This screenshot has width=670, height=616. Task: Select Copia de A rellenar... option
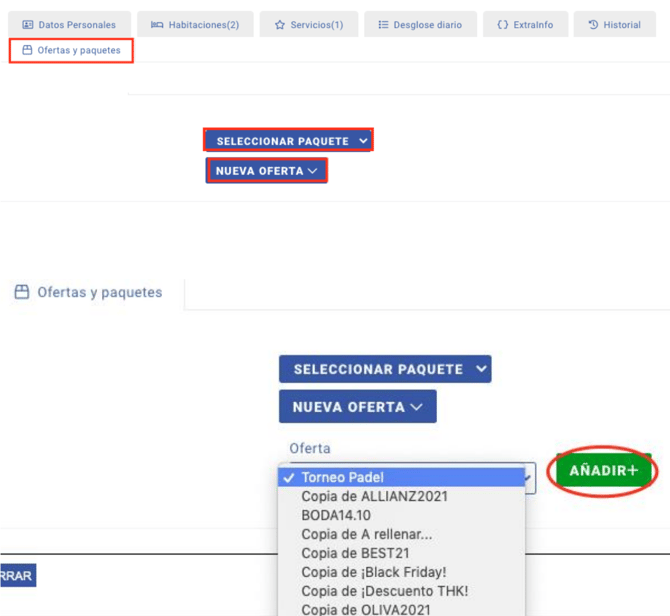pos(366,534)
